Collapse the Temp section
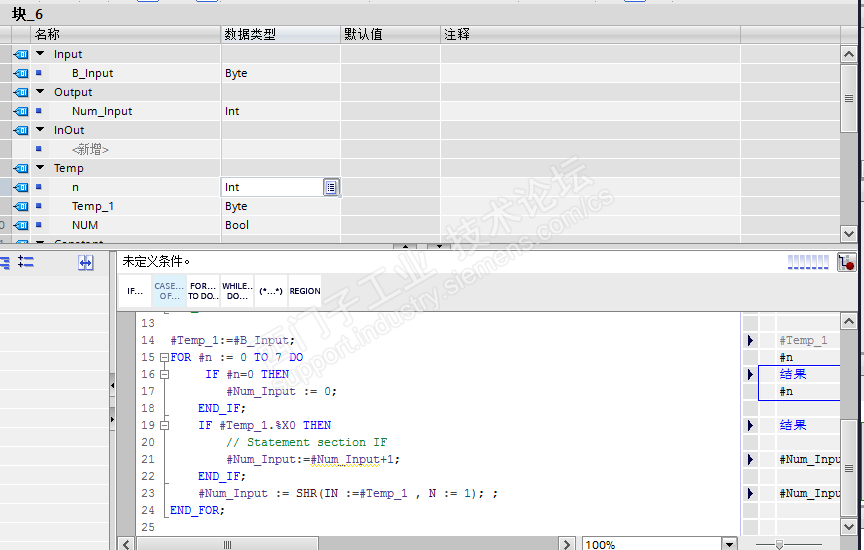Viewport: 864px width, 550px height. pos(40,168)
